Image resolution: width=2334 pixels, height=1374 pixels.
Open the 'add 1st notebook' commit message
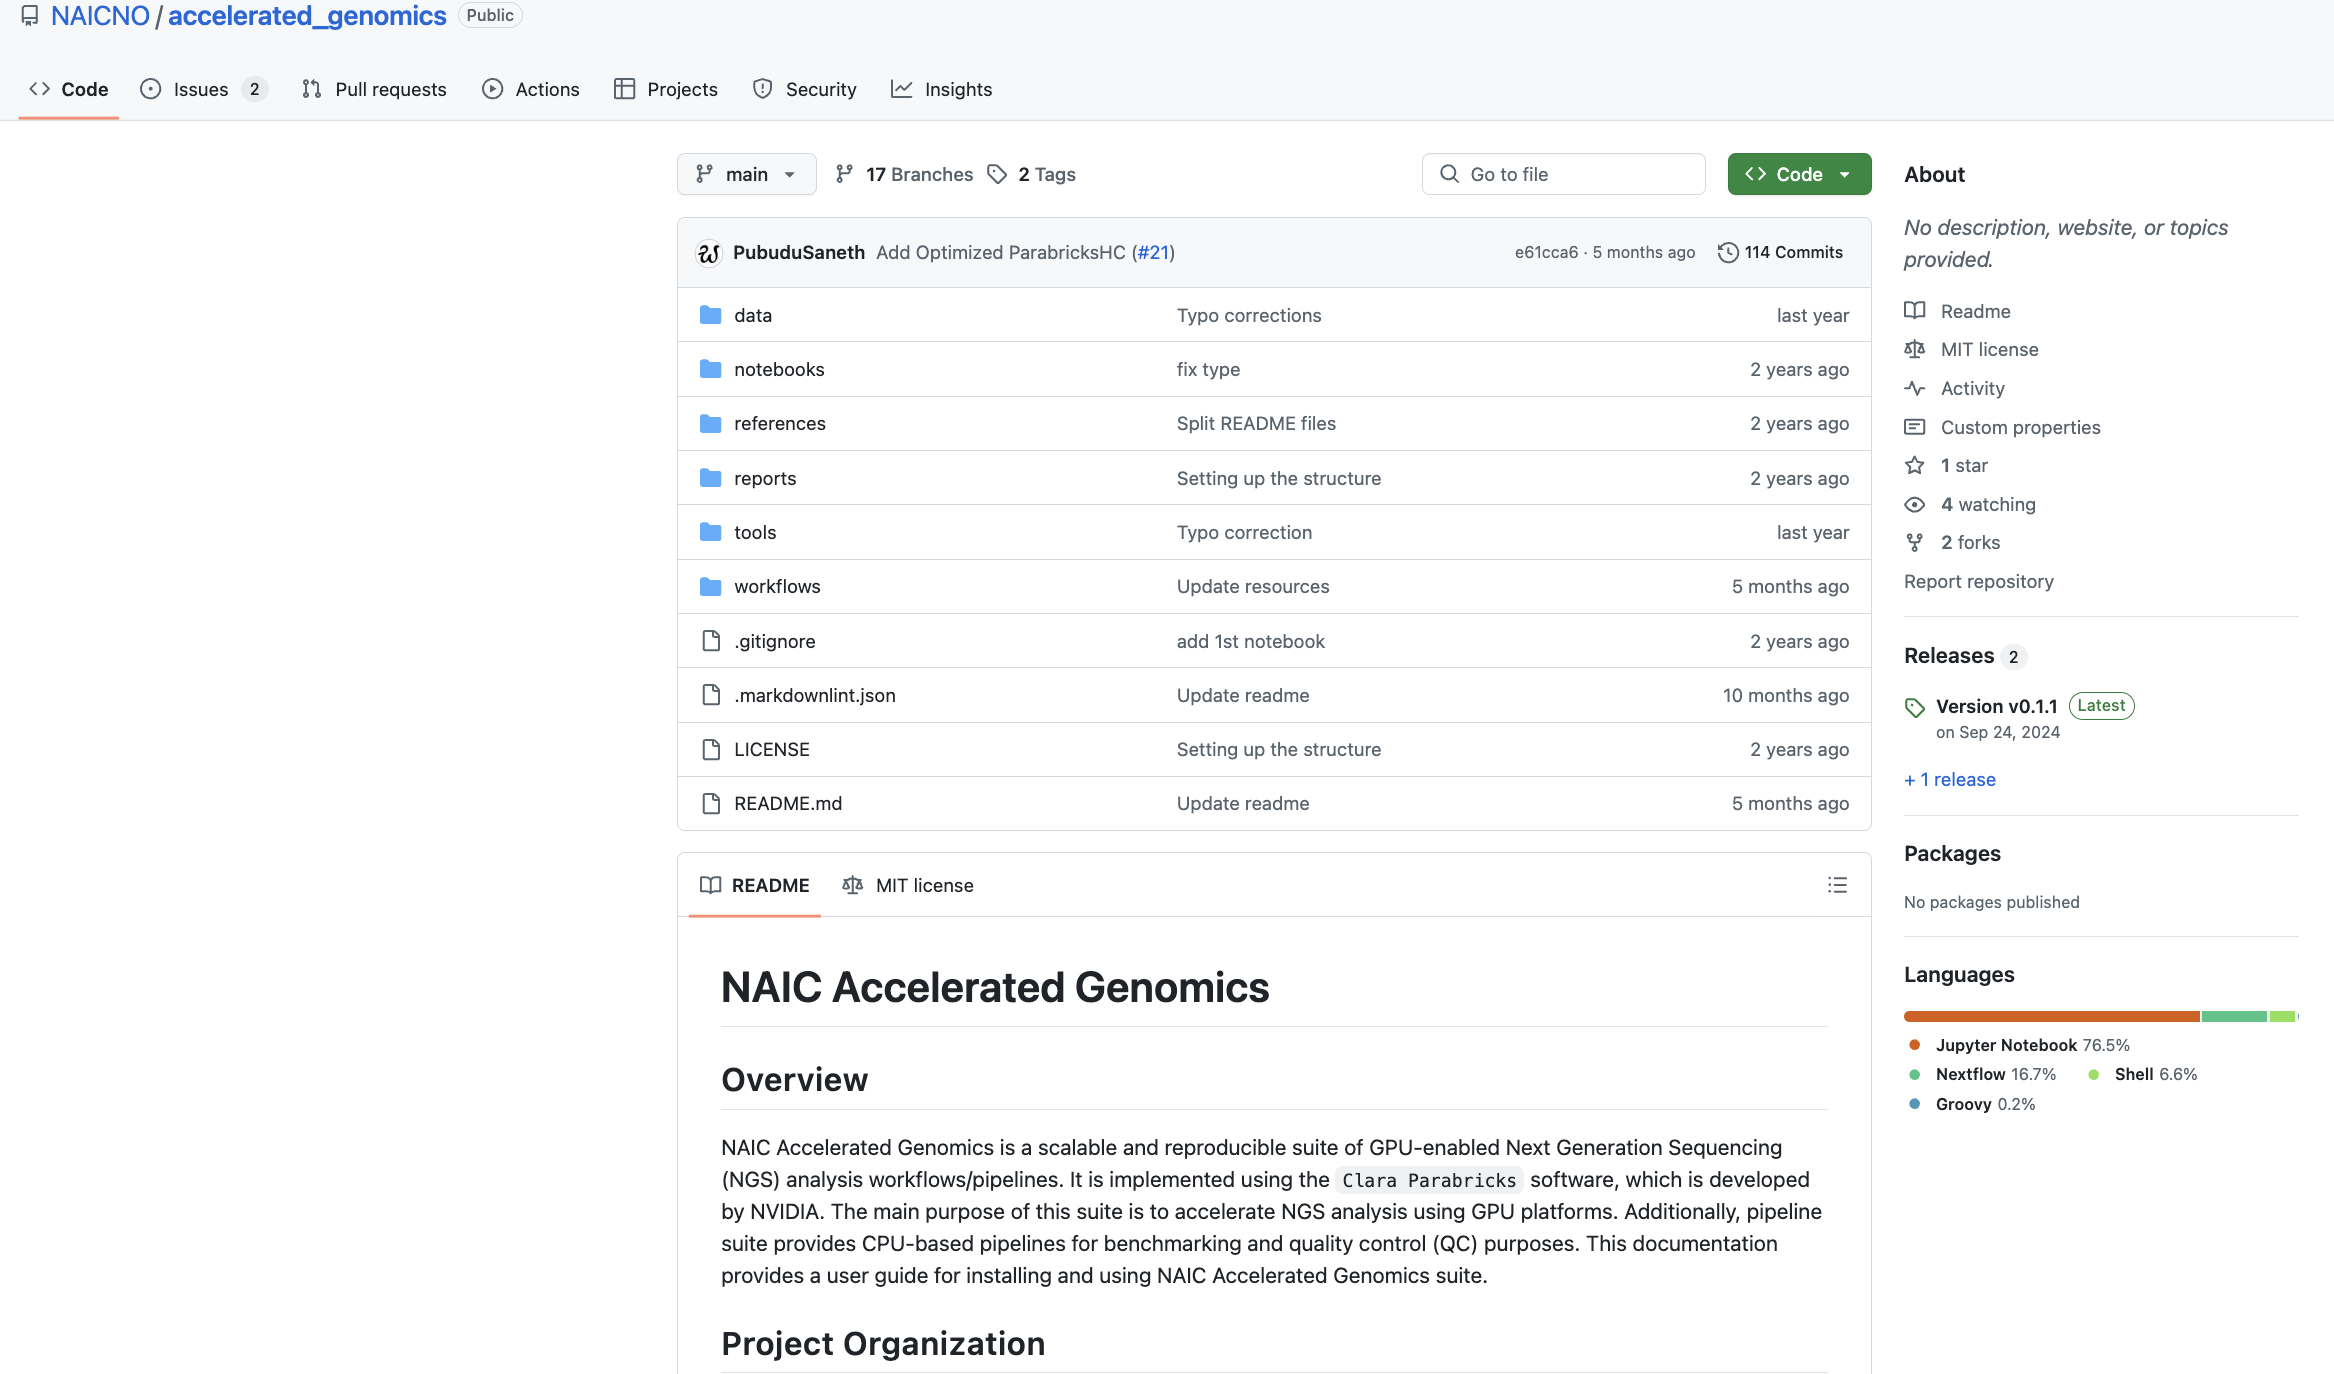coord(1251,641)
